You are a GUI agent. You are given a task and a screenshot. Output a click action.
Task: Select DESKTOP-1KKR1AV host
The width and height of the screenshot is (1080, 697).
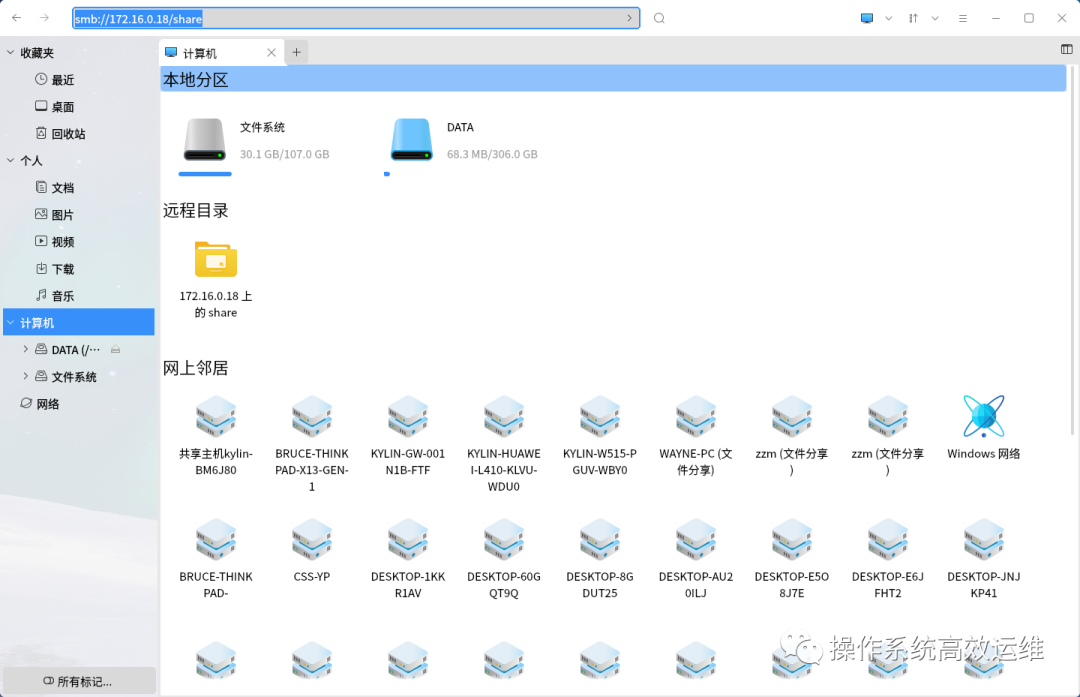click(x=408, y=559)
